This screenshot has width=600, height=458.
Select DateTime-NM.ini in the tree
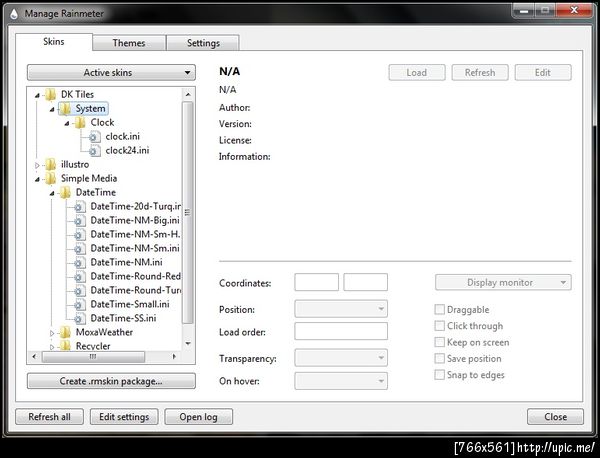(126, 262)
